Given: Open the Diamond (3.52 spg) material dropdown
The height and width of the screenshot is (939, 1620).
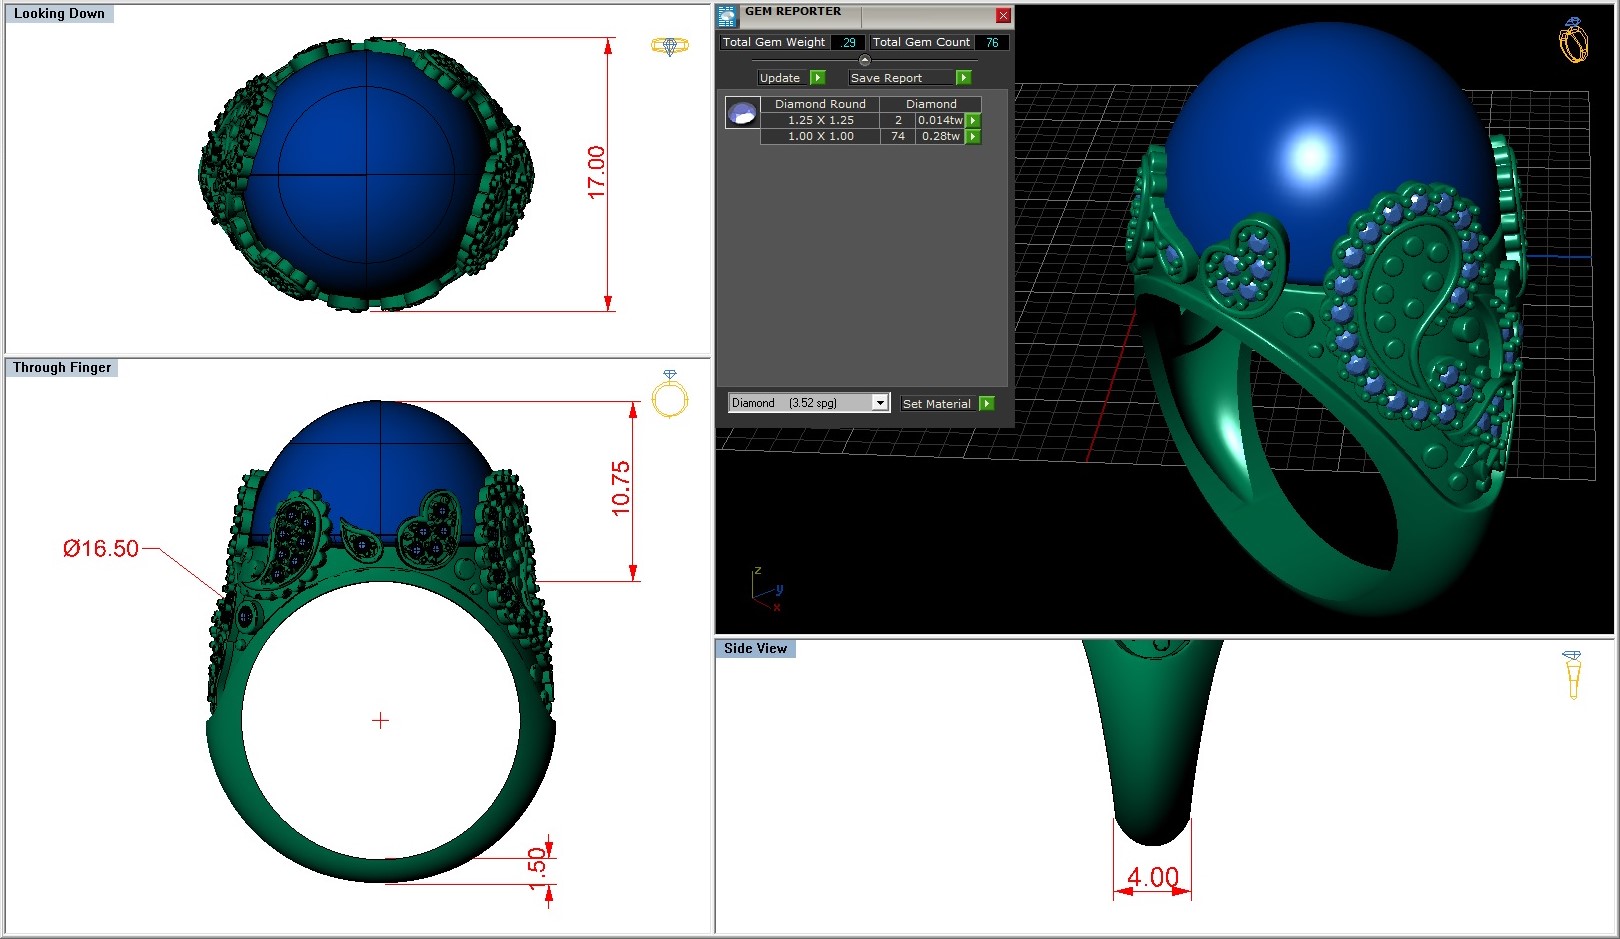Looking at the screenshot, I should coord(809,403).
